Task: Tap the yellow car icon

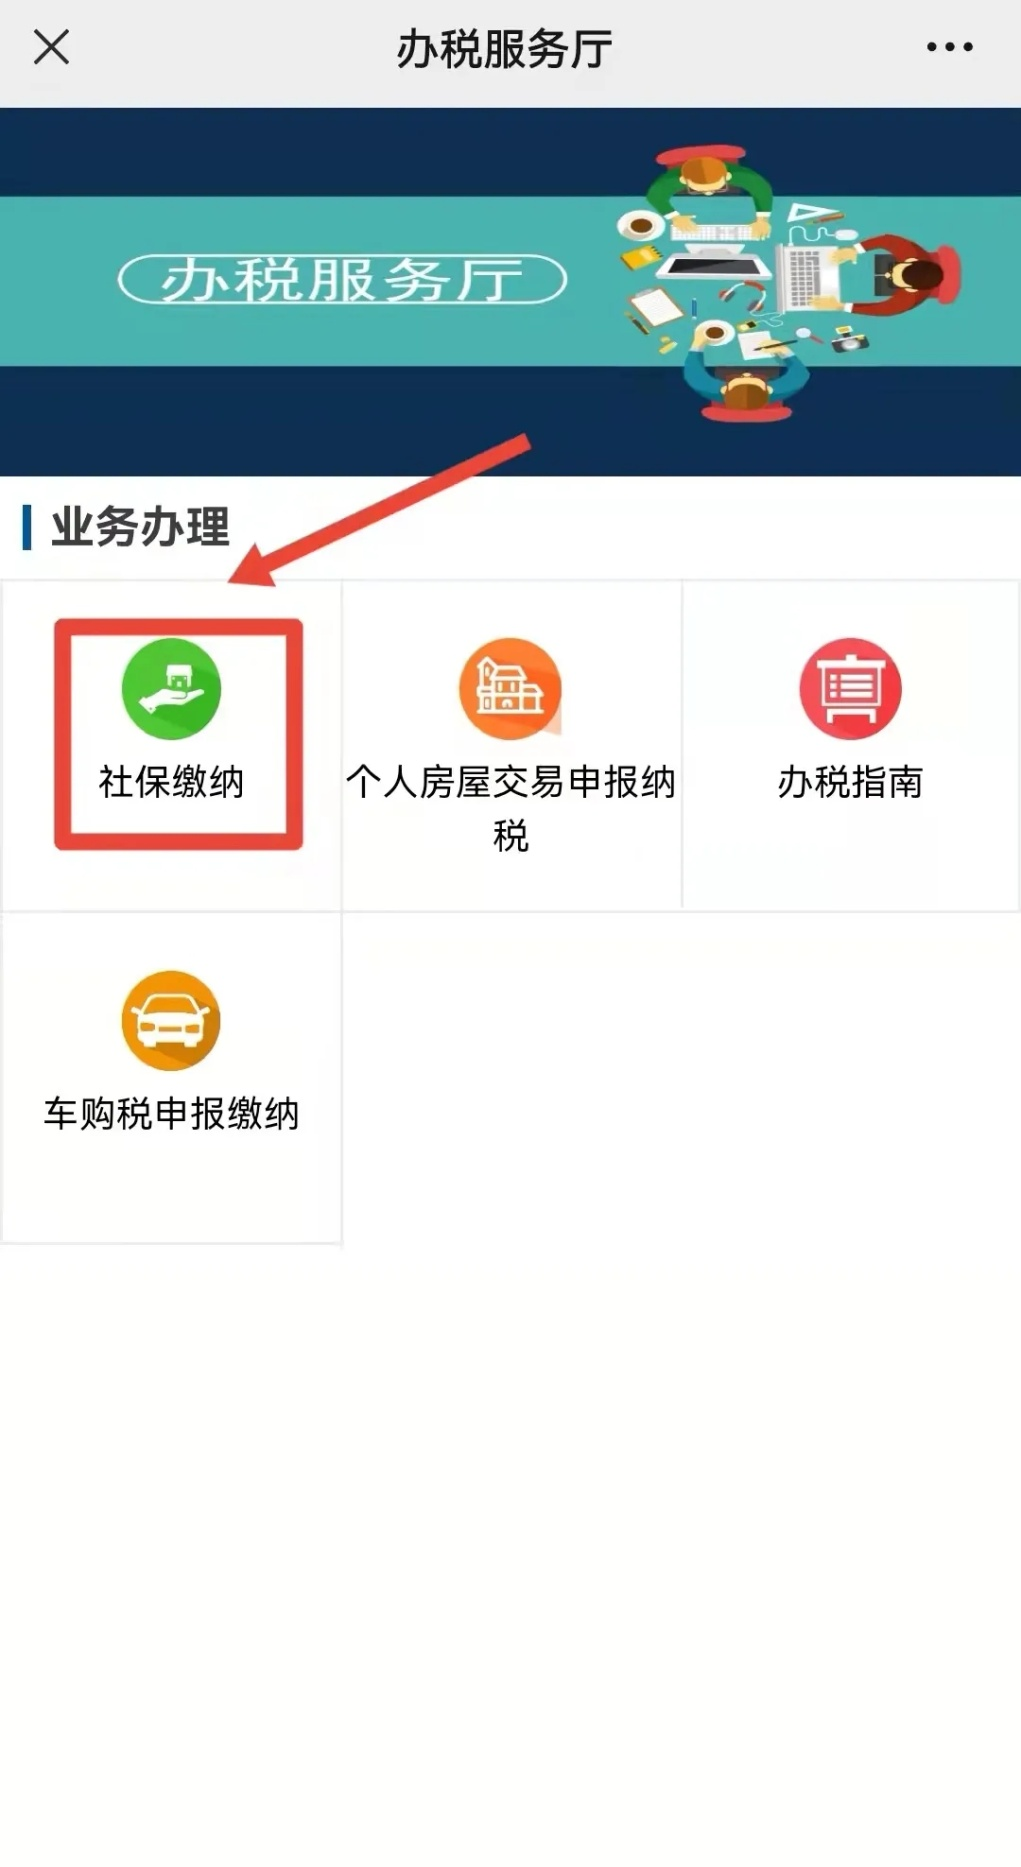Action: (x=171, y=1021)
